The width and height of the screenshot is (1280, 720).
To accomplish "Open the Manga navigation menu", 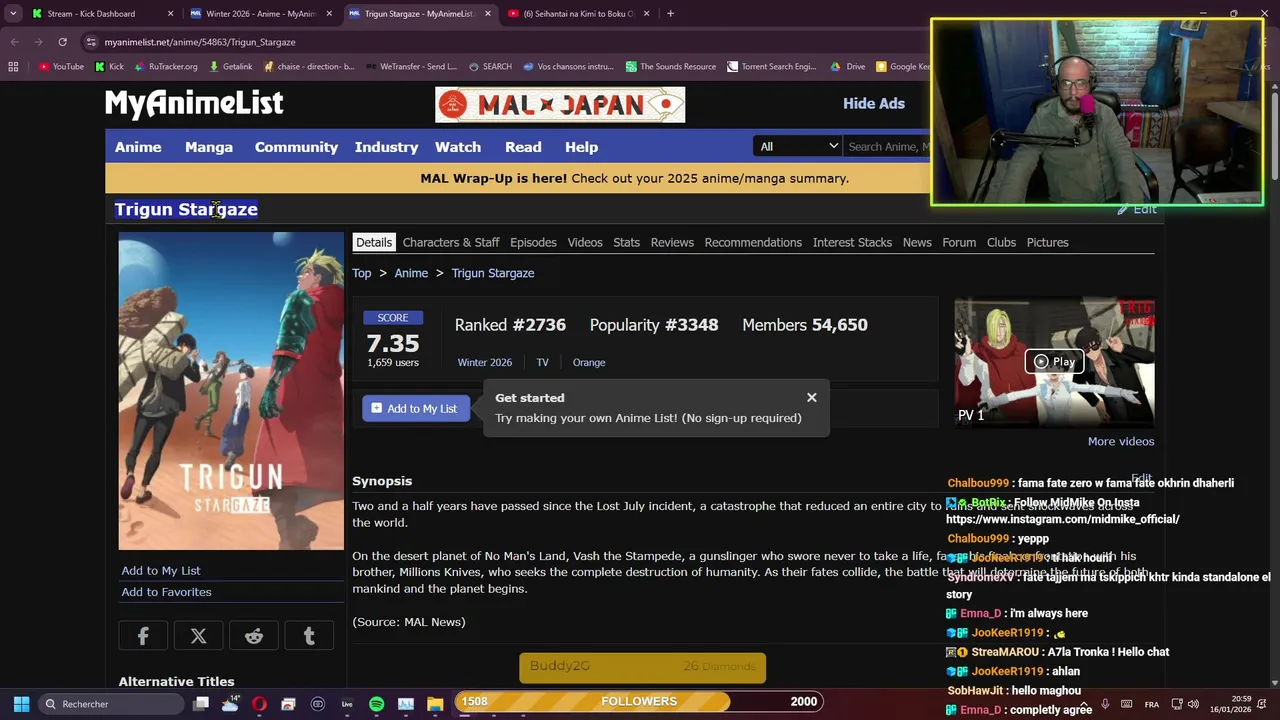I will tap(209, 147).
